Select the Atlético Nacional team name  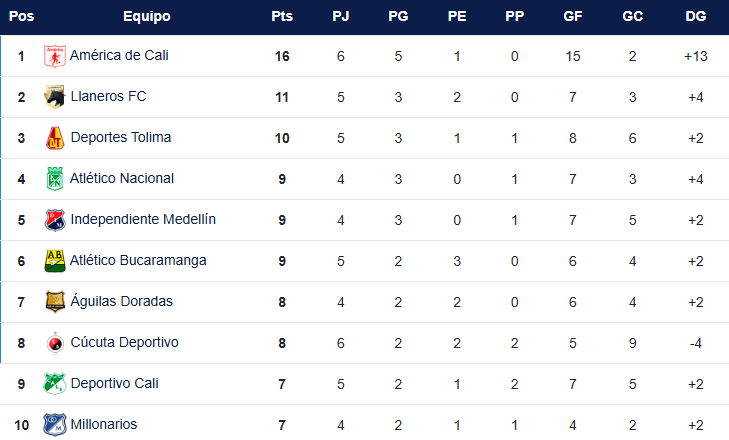click(x=122, y=178)
